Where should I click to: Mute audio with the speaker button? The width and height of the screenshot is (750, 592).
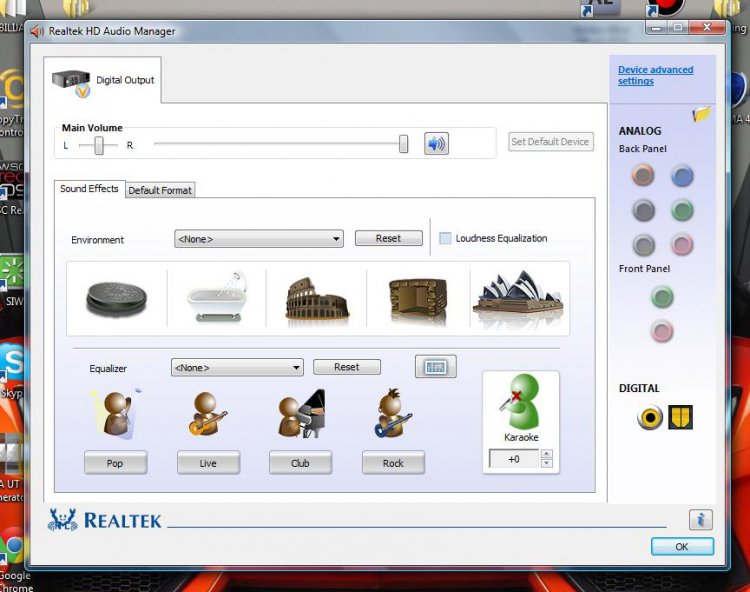click(436, 143)
